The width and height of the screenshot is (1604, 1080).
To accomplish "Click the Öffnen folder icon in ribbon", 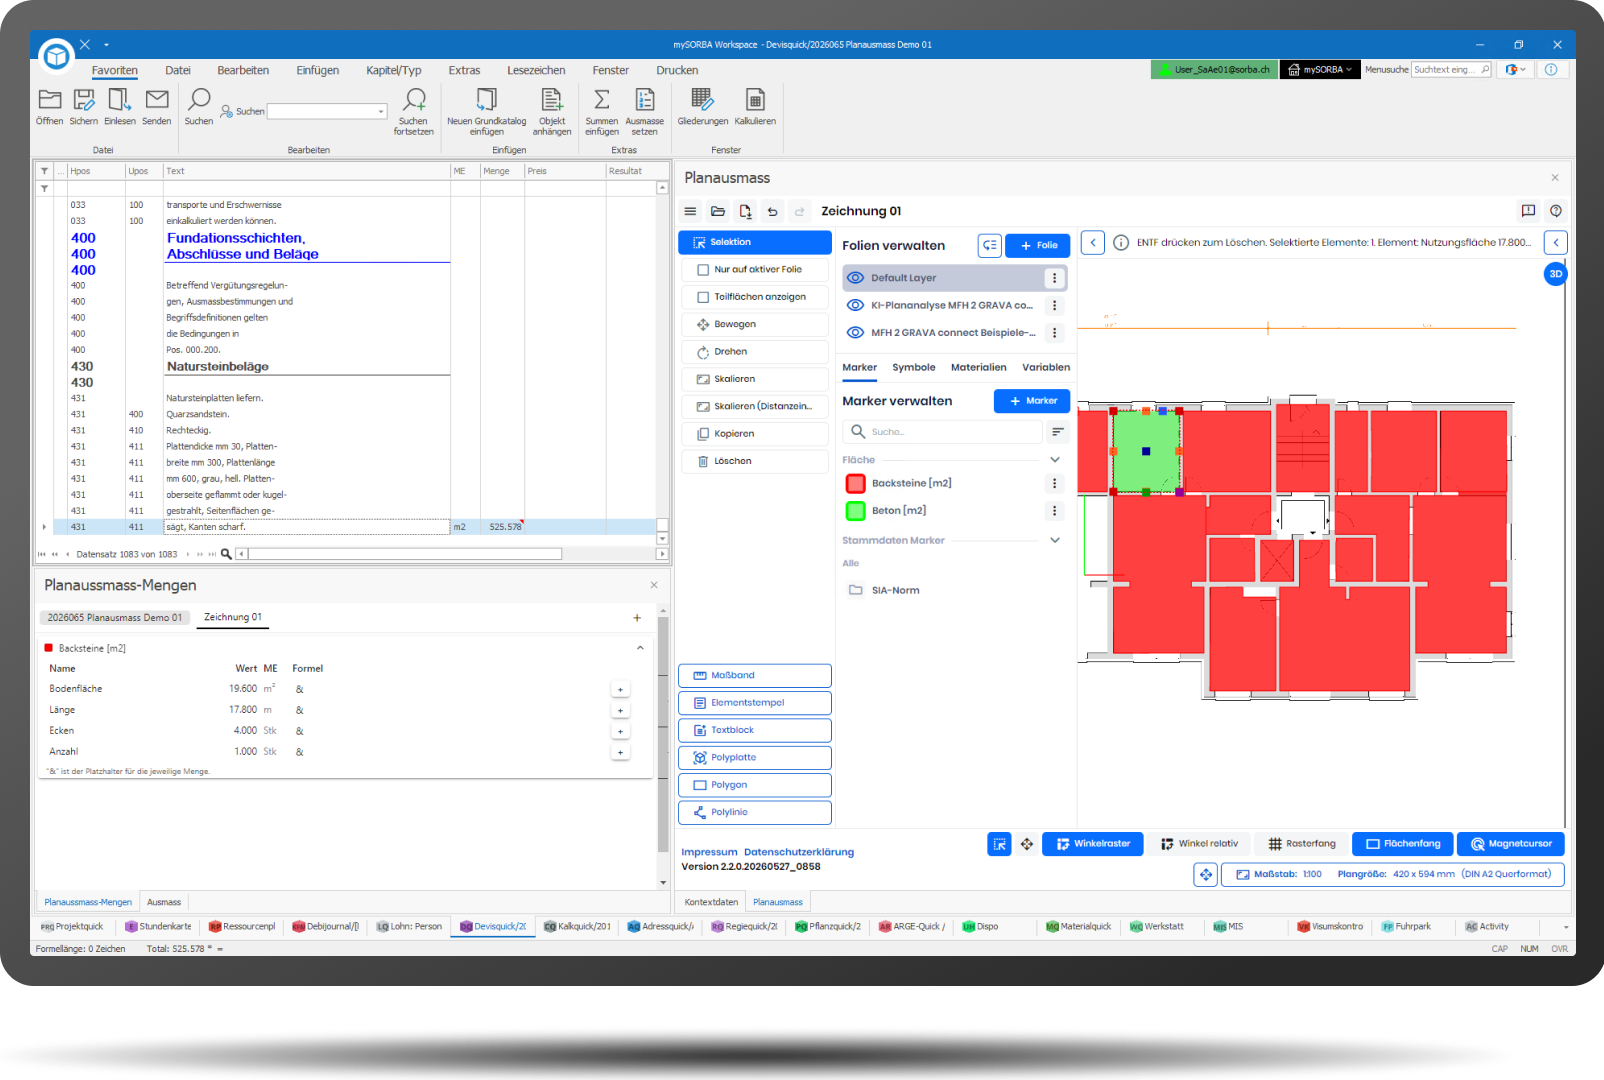I will coord(49,100).
